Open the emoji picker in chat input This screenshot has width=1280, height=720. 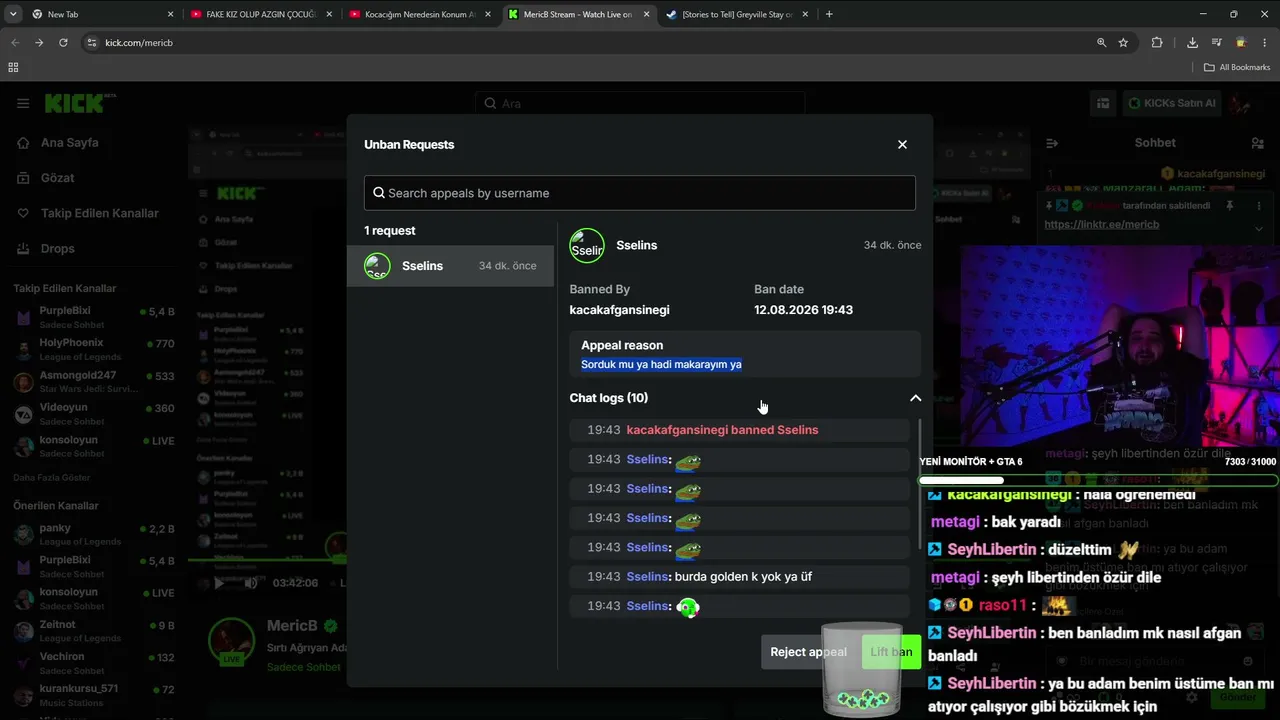[1248, 661]
